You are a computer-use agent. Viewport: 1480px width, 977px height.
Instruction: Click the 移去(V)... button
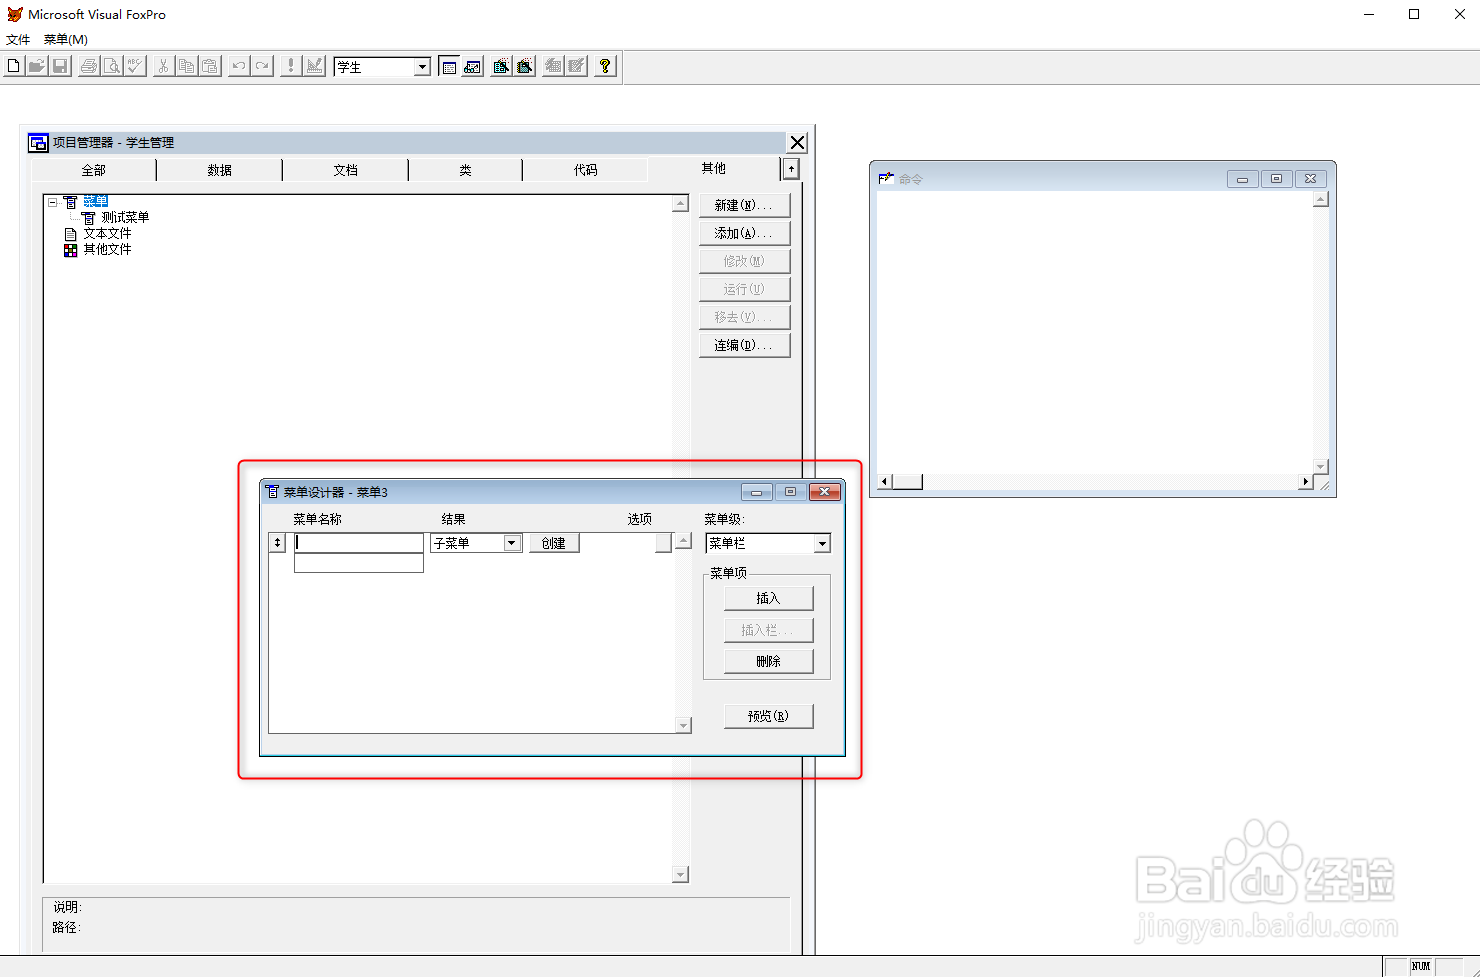tap(744, 317)
